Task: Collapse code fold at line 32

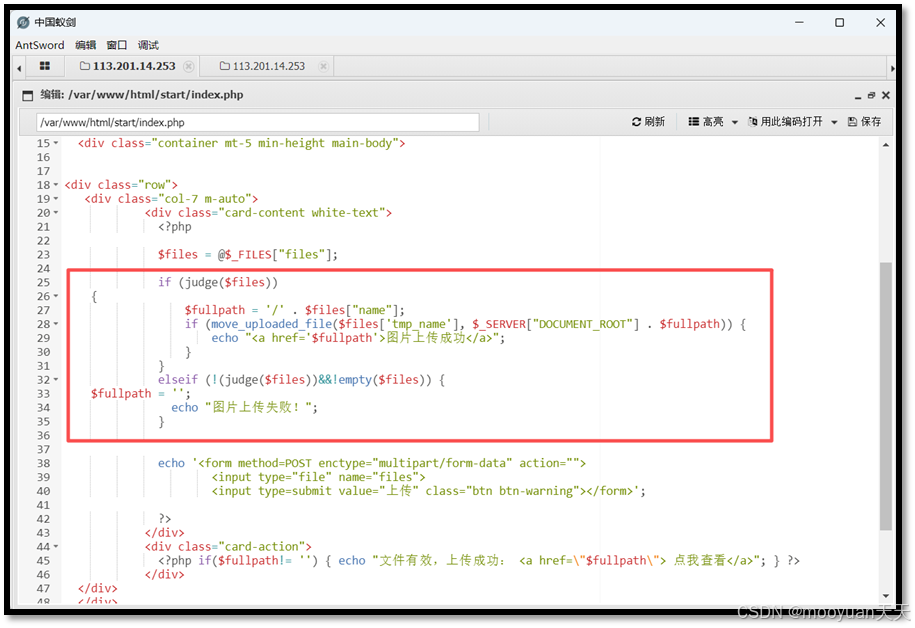Action: click(56, 380)
